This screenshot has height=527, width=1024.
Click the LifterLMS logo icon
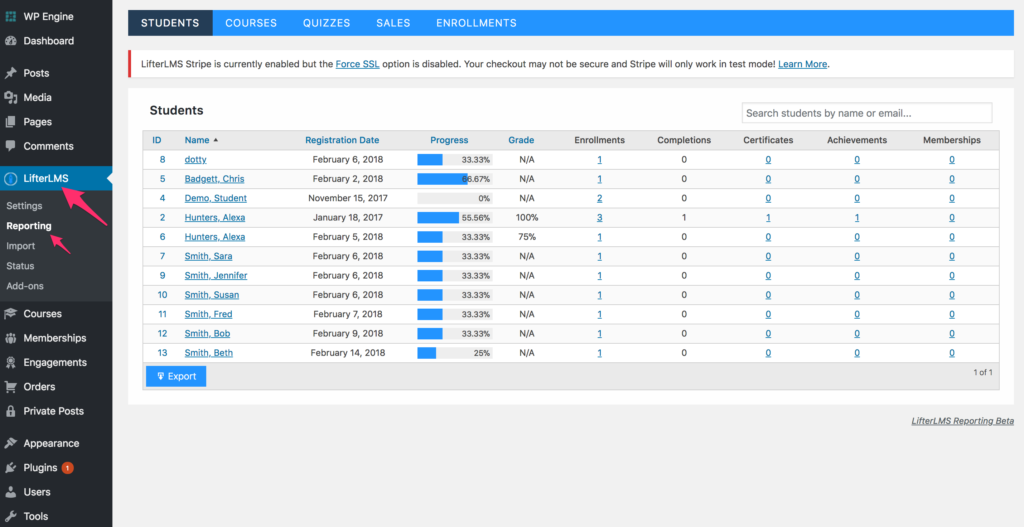10,178
